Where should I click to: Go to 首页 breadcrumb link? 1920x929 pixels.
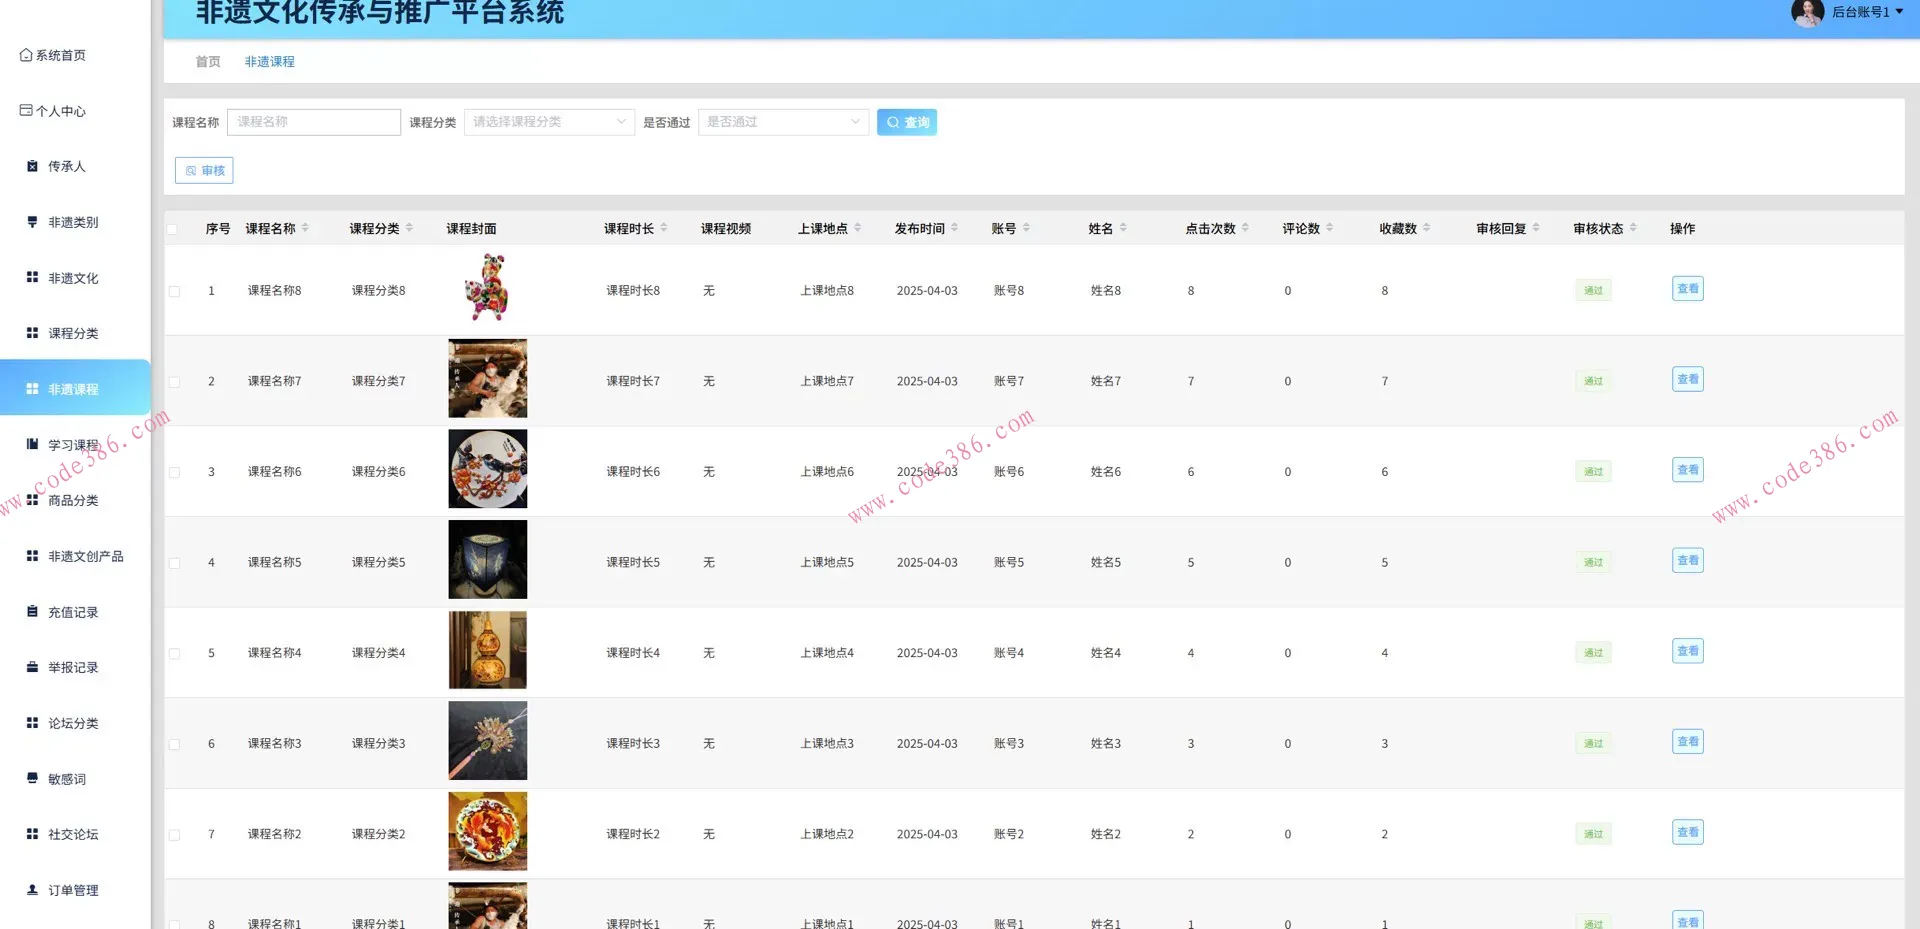click(x=208, y=61)
